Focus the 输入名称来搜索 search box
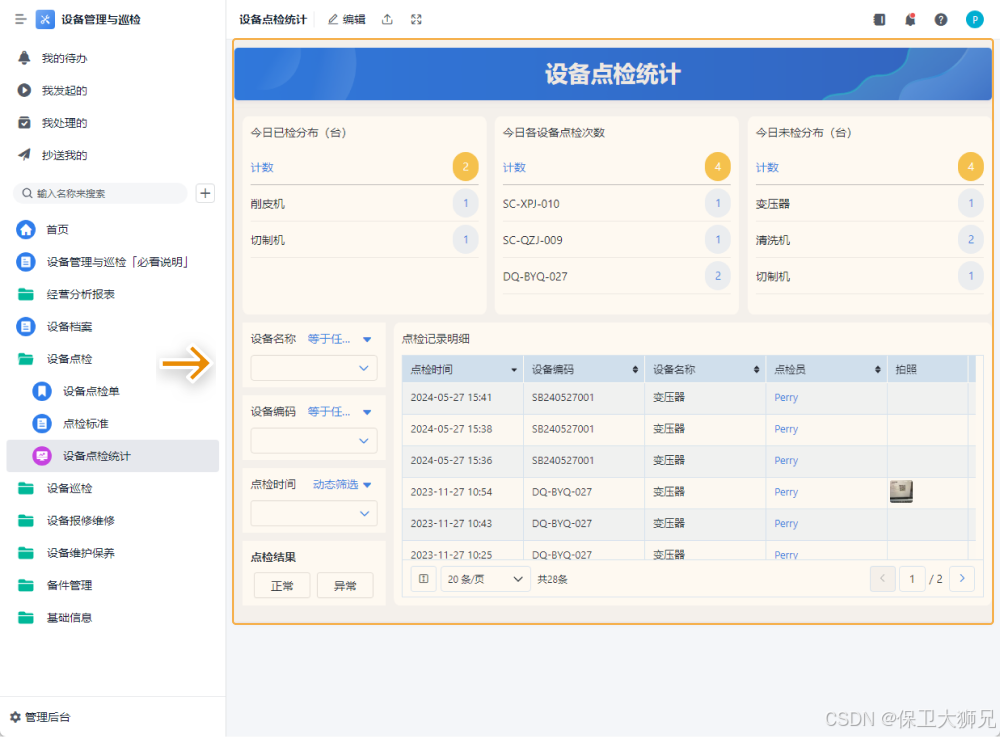 [100, 193]
